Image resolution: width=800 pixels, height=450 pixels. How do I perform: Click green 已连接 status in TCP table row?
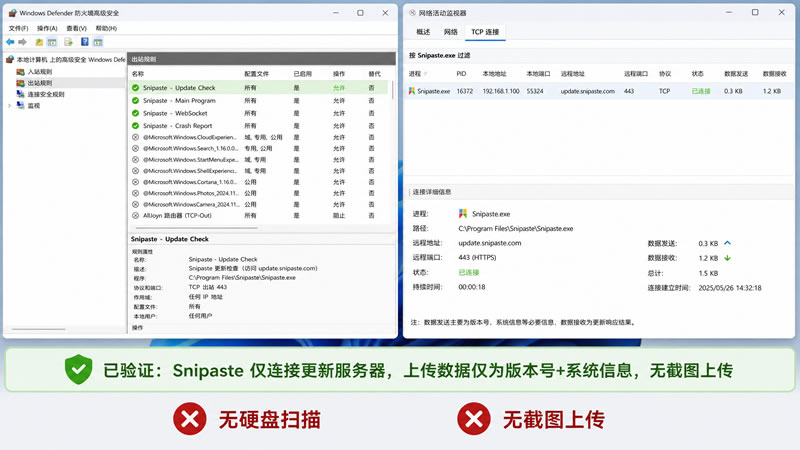(701, 91)
